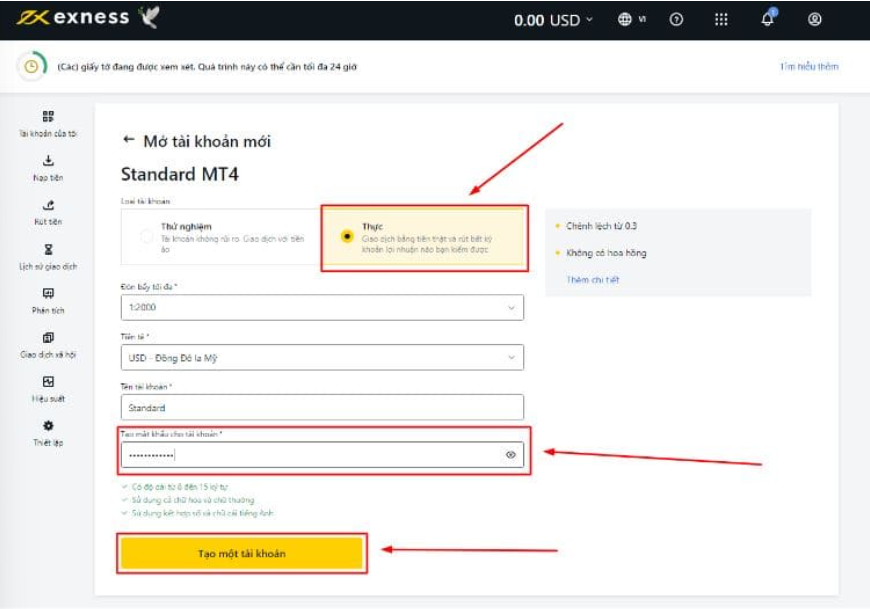Click the back arrow beside Mở tài khoản mới

(128, 140)
